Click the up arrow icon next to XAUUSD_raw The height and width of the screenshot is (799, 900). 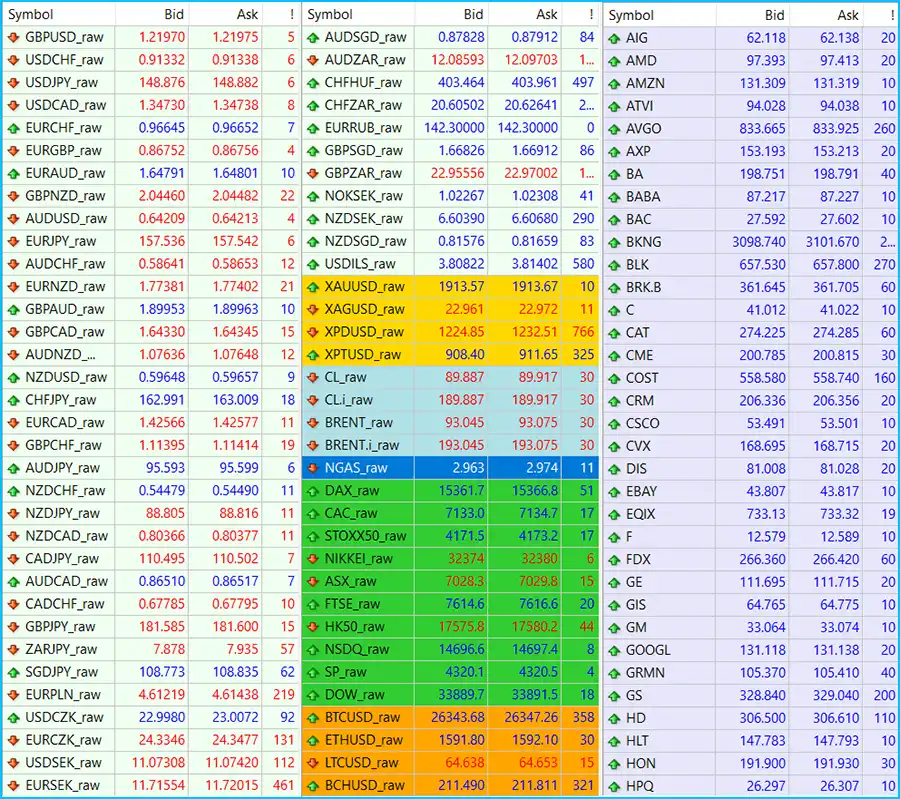(x=313, y=287)
